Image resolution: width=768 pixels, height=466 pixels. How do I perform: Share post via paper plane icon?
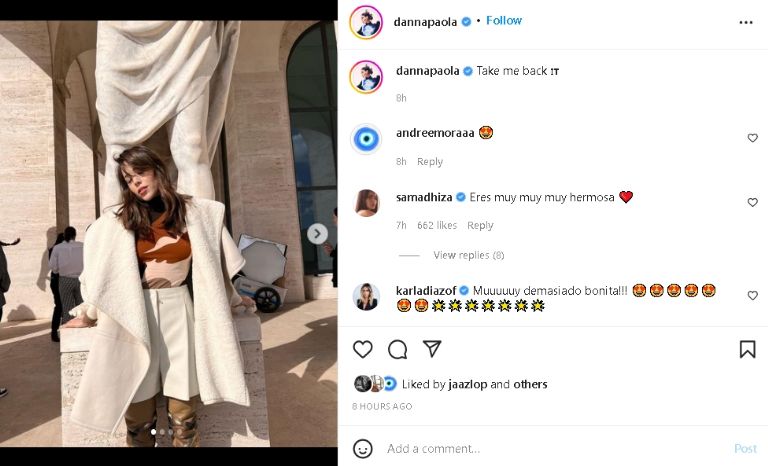(x=432, y=349)
